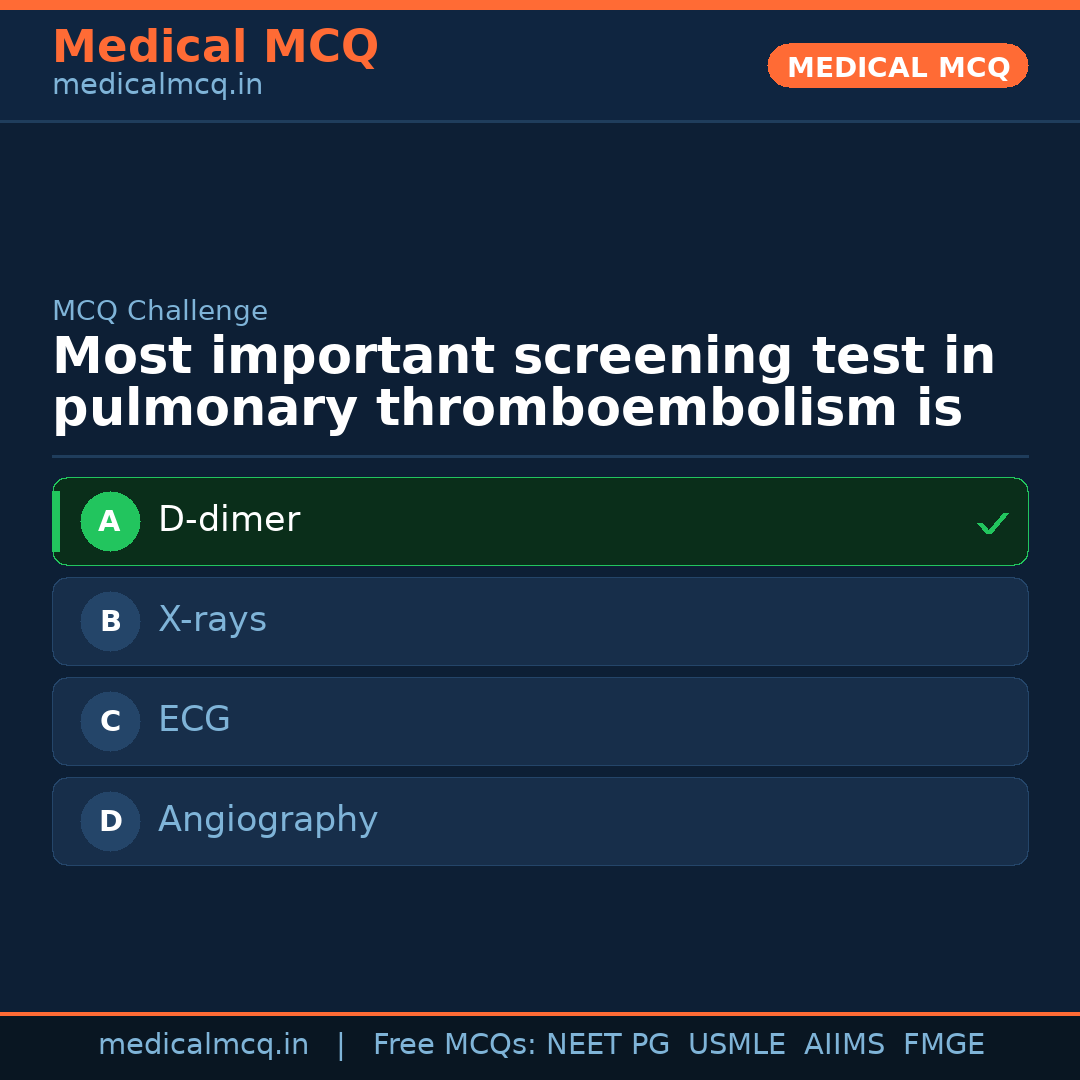This screenshot has width=1080, height=1080.
Task: Click the highlighted green D-dimer answer bar
Action: 540,521
